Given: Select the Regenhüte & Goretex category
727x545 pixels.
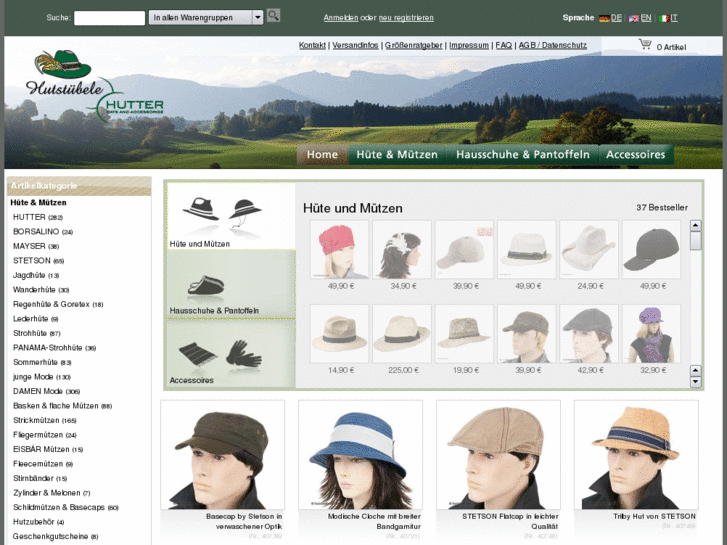Looking at the screenshot, I should [58, 304].
